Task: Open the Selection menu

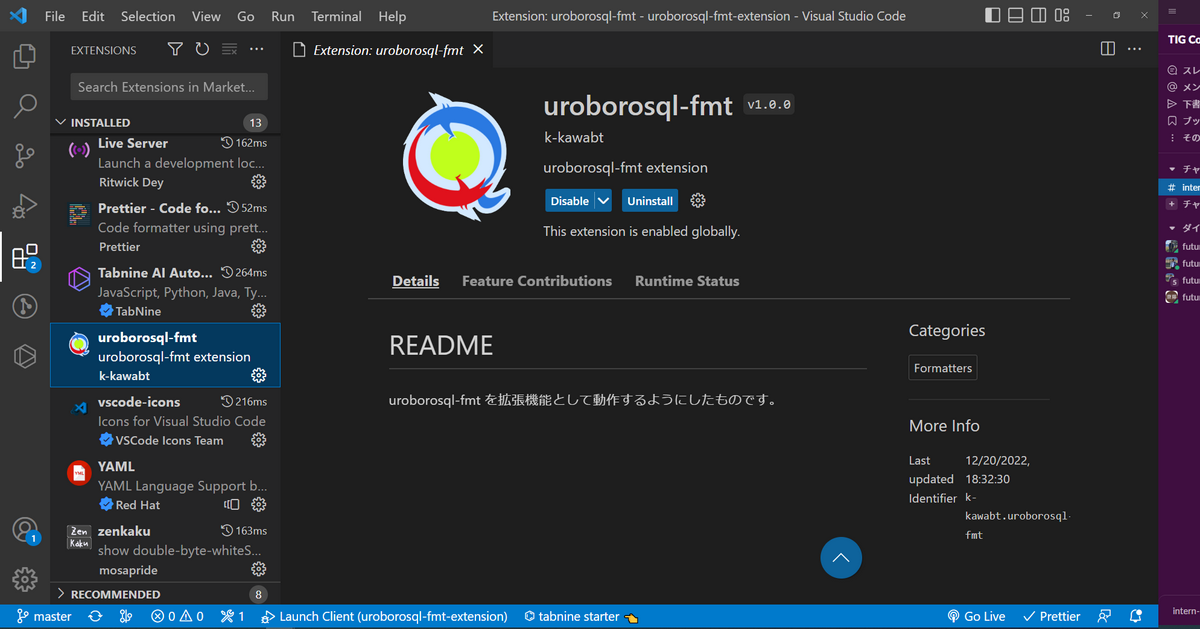Action: (148, 16)
